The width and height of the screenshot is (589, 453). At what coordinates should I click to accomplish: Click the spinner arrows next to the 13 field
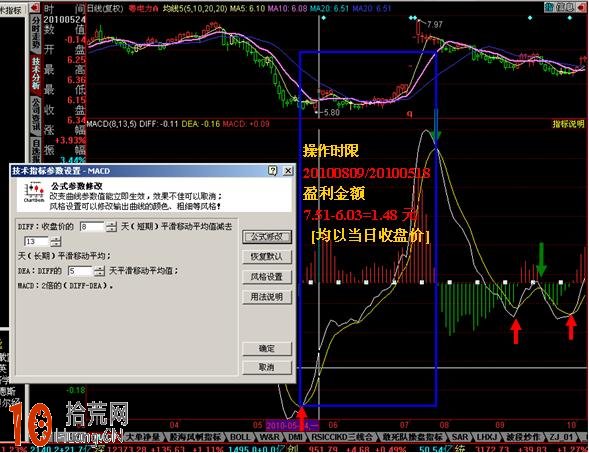tap(56, 241)
